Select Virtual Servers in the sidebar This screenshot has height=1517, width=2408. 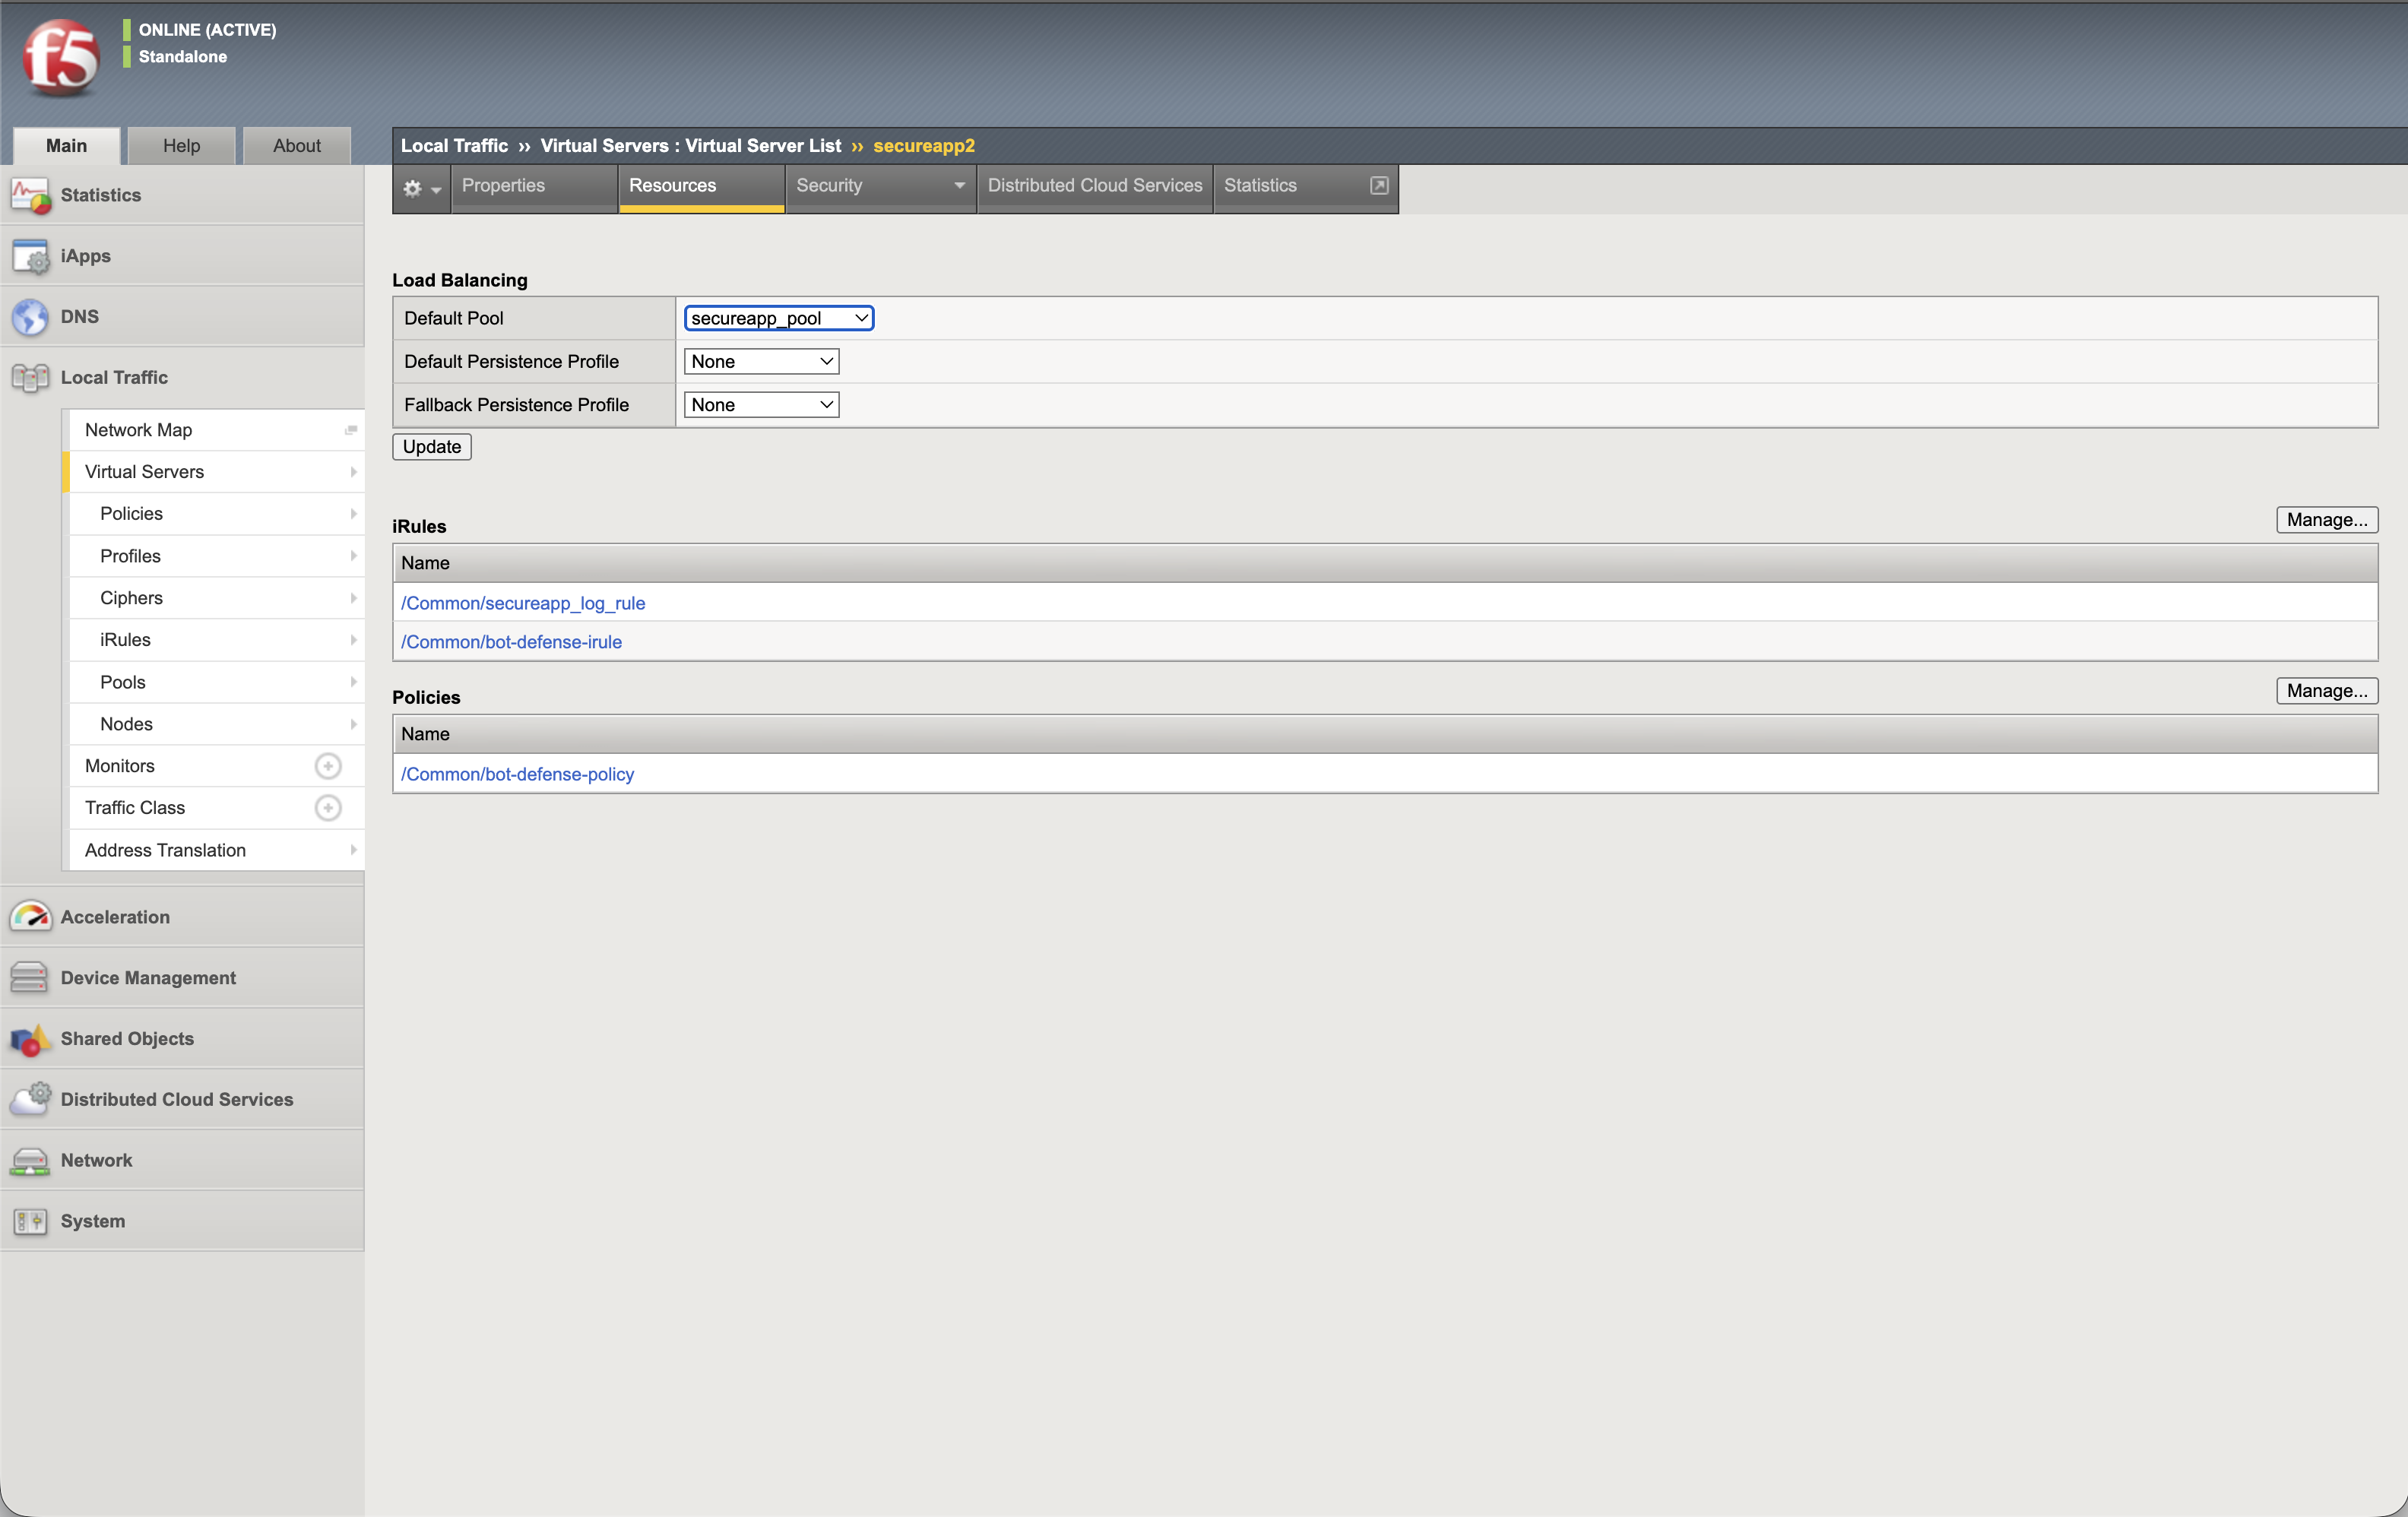tap(144, 472)
